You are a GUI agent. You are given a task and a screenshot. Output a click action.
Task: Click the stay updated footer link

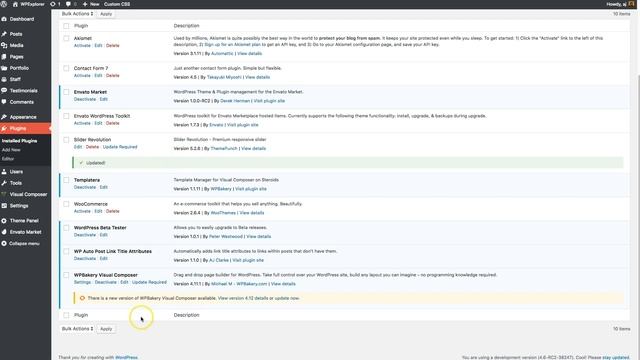pyautogui.click(x=616, y=358)
